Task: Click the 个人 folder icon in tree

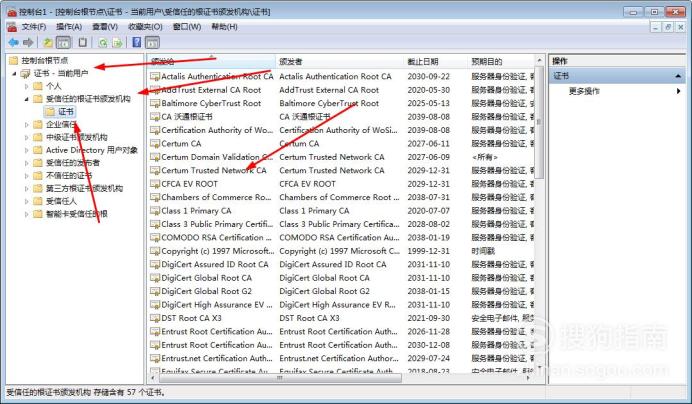Action: (x=38, y=86)
